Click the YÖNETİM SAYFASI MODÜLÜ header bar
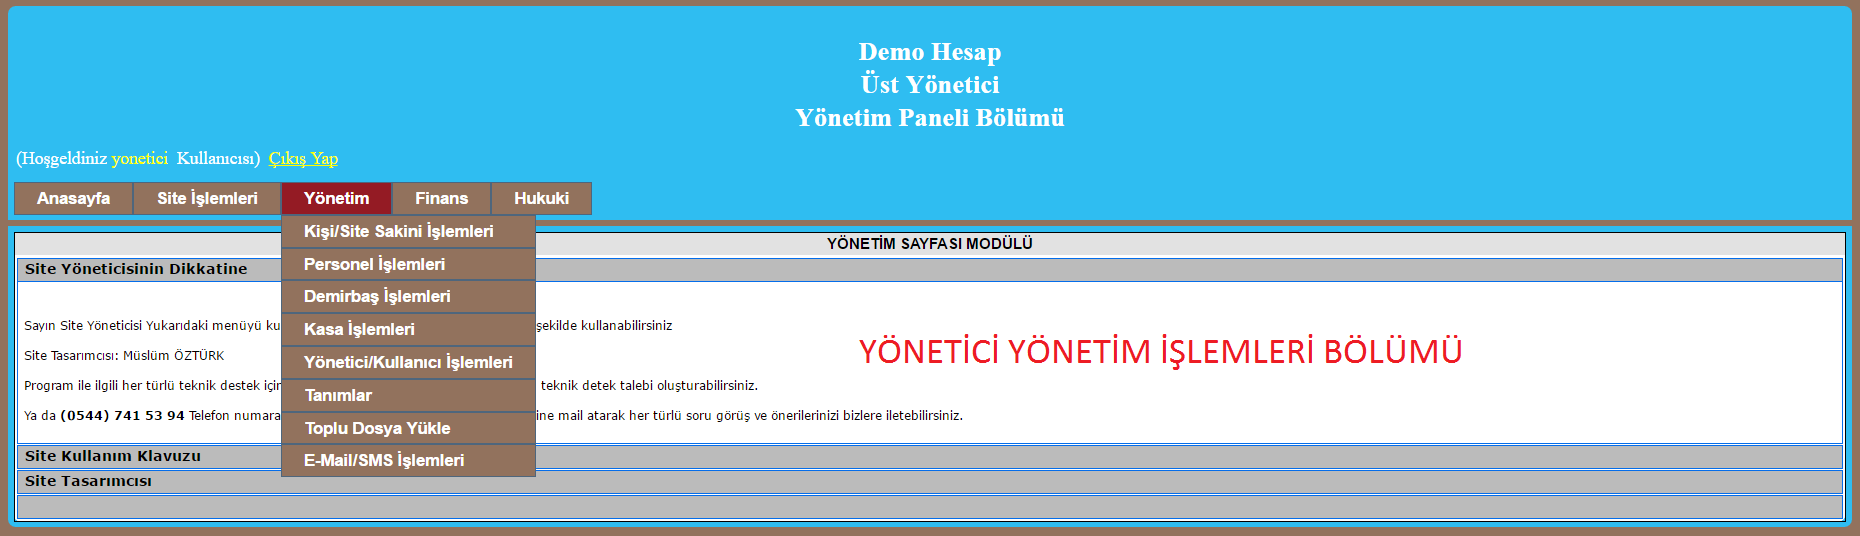 [x=929, y=243]
